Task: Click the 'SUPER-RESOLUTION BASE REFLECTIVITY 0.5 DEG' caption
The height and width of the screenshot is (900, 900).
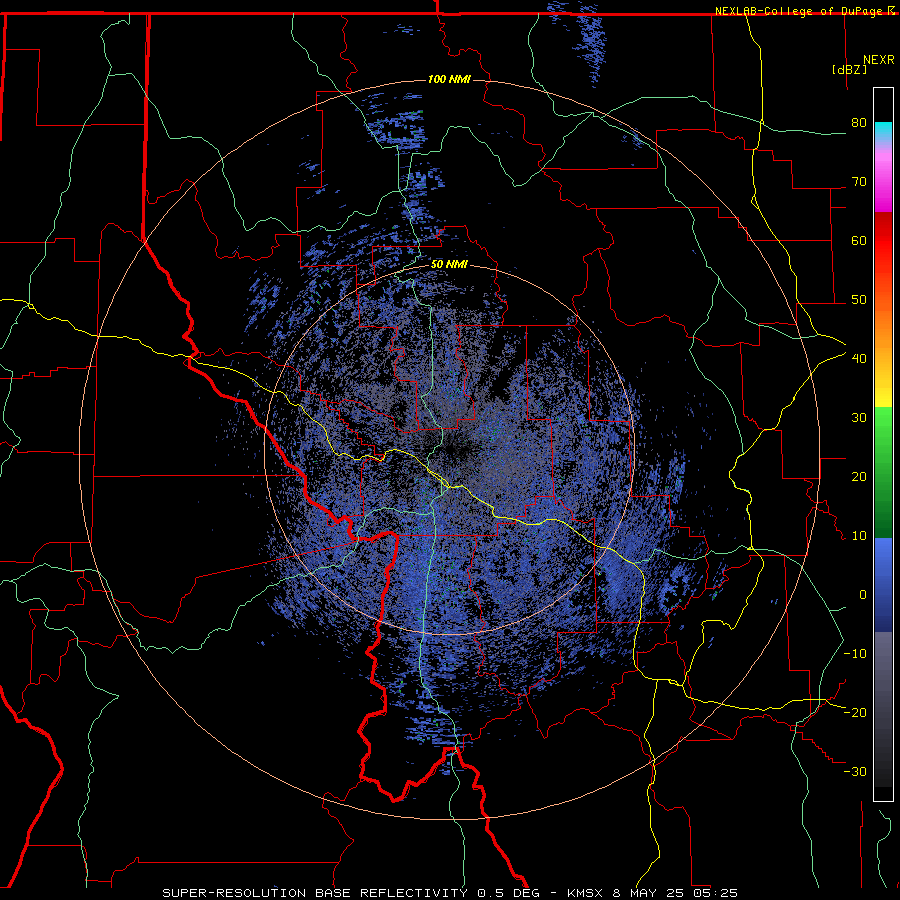Action: pyautogui.click(x=351, y=893)
